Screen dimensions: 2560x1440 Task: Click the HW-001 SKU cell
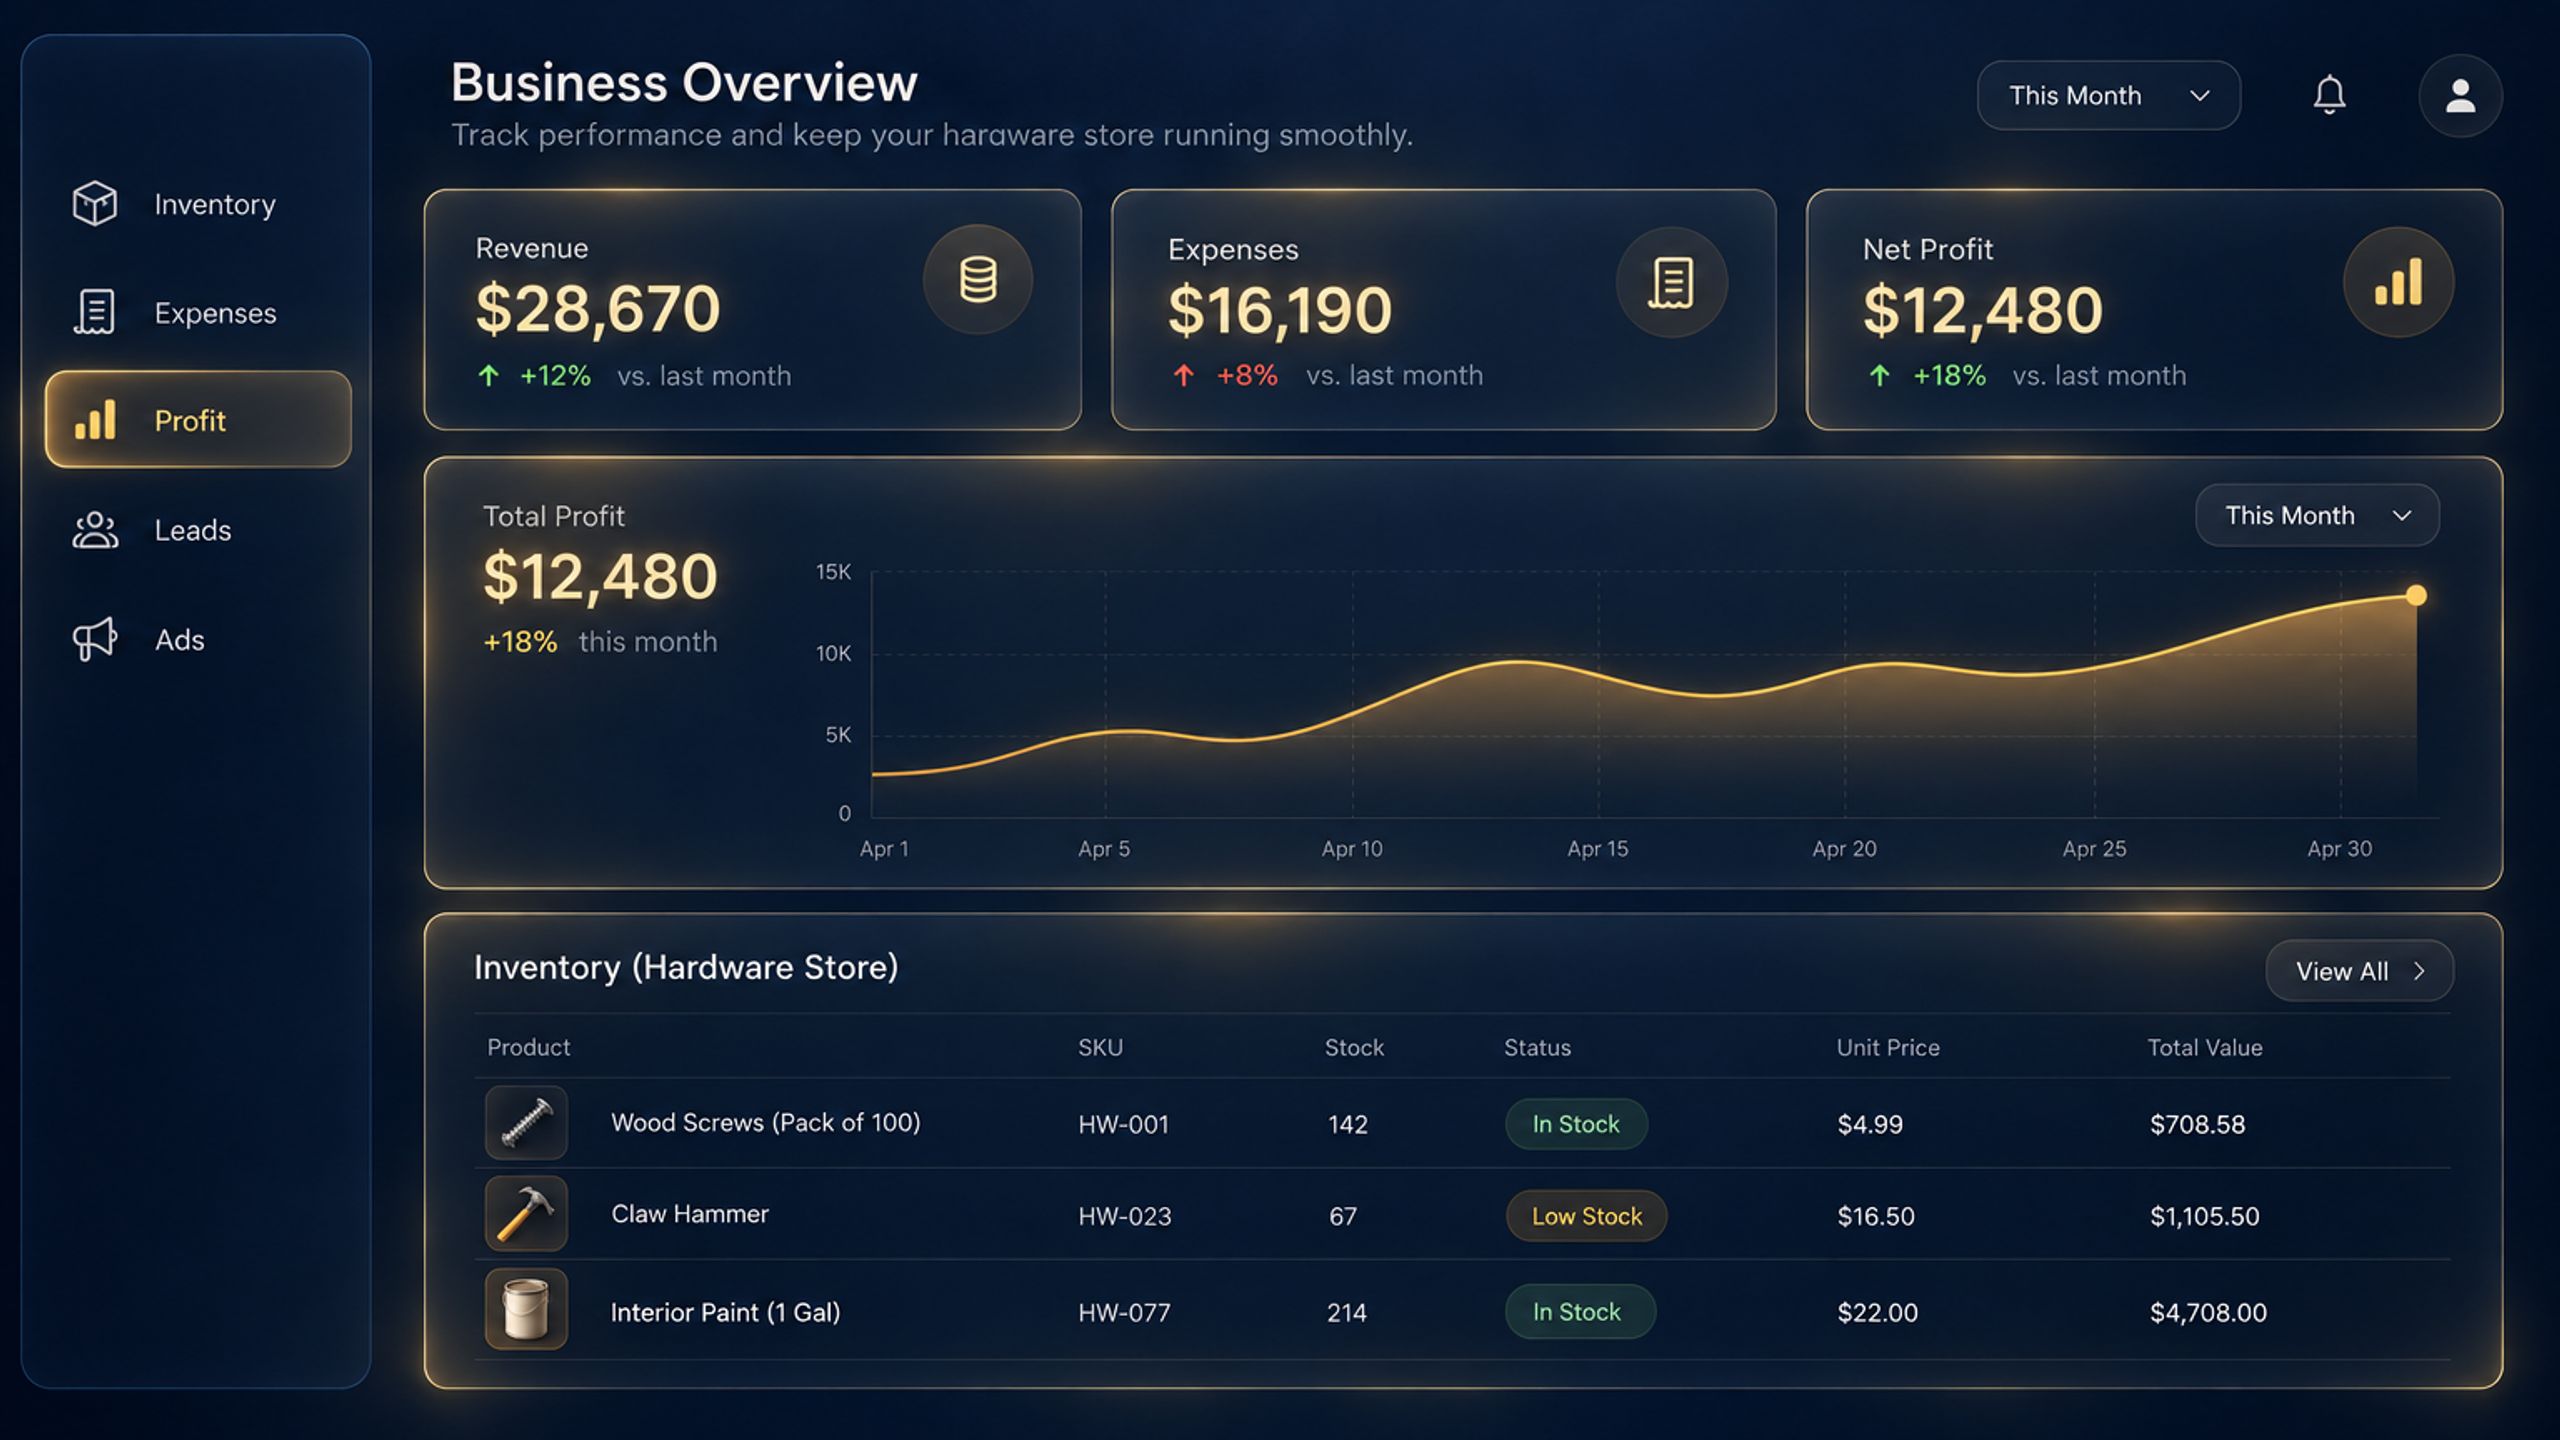(x=1123, y=1124)
